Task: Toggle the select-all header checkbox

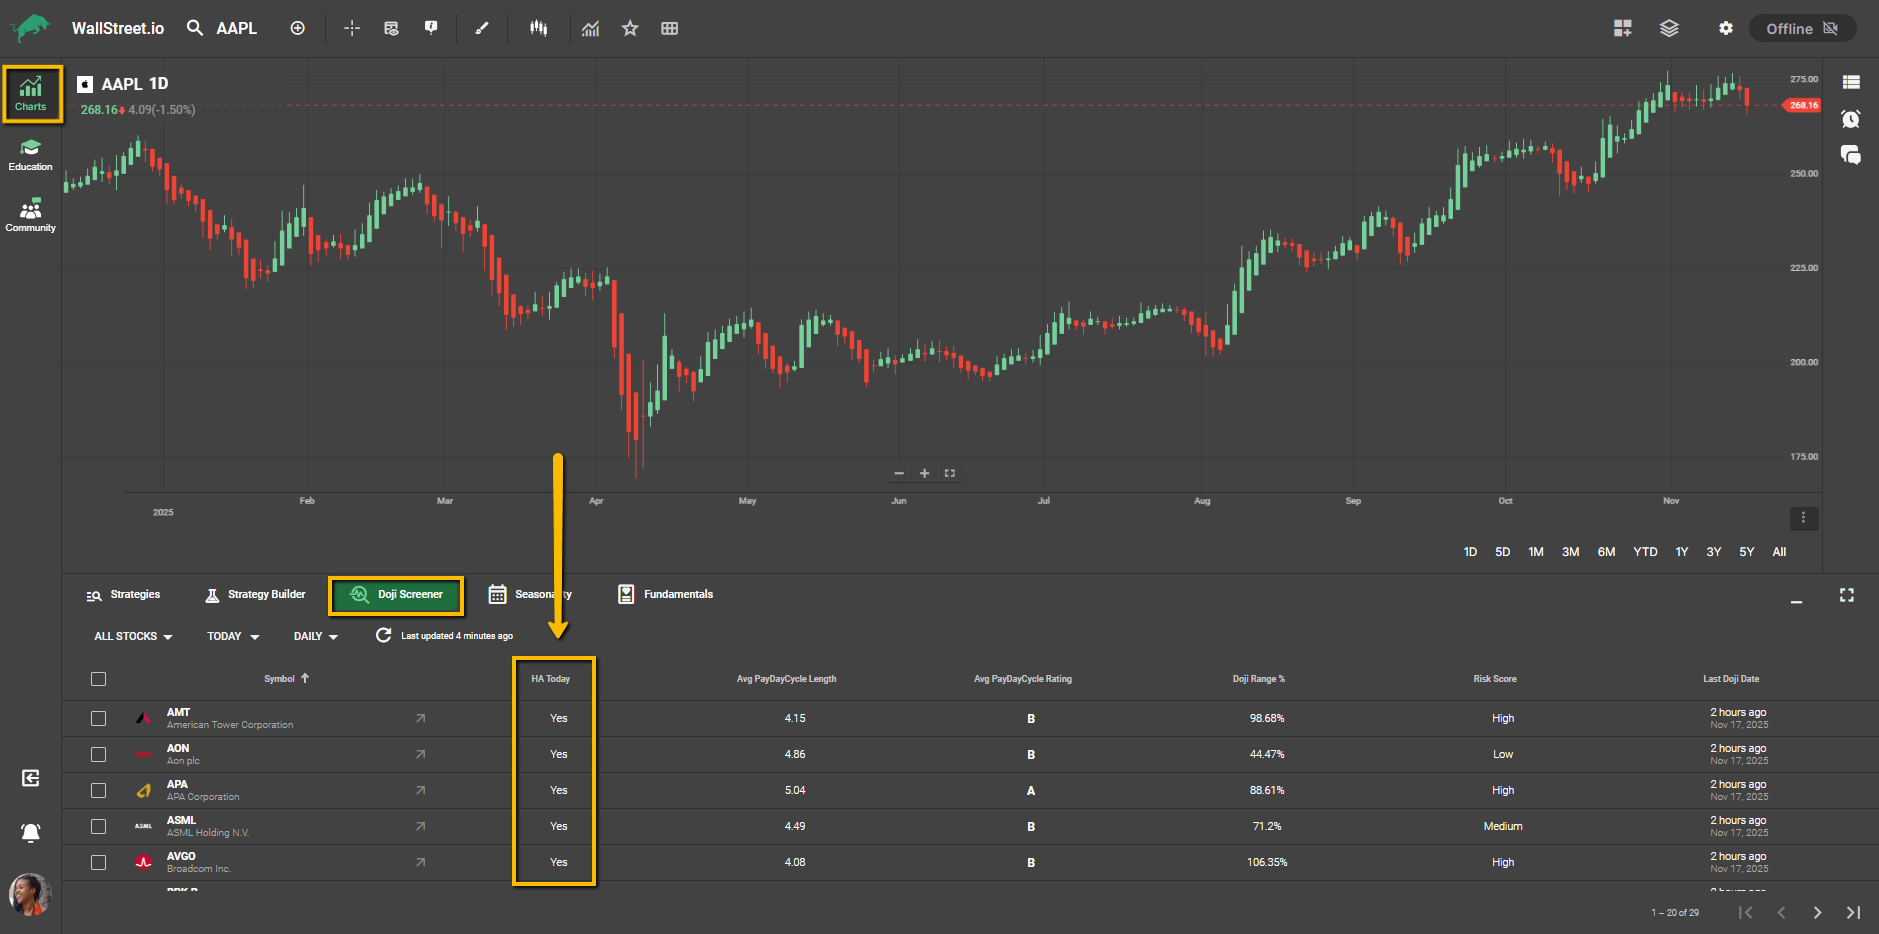Action: [98, 679]
